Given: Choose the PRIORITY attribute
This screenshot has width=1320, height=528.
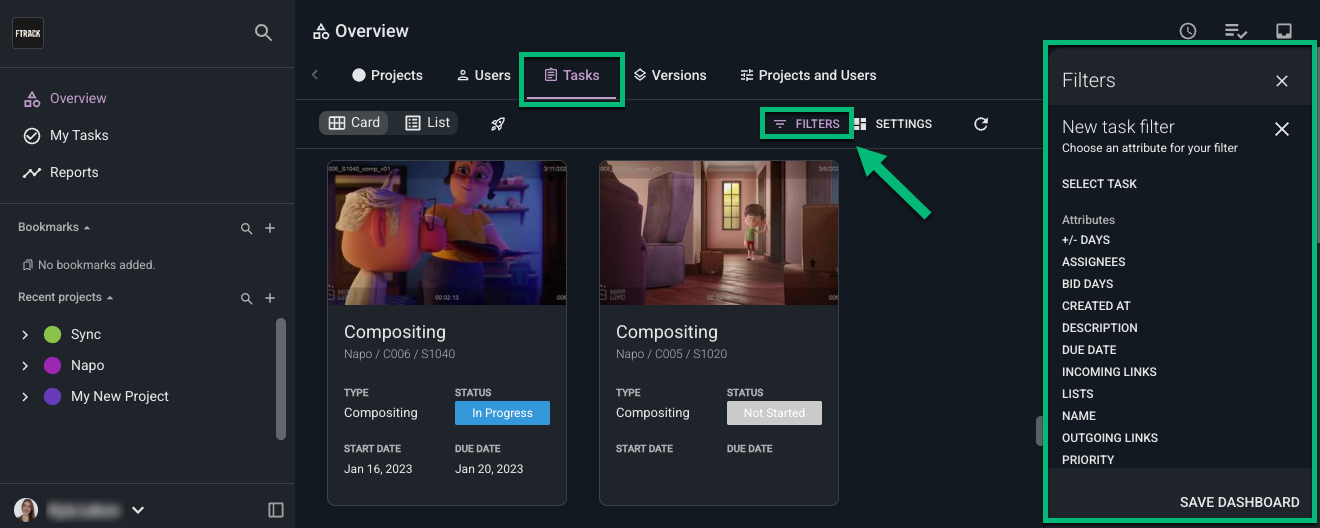Looking at the screenshot, I should [x=1088, y=460].
